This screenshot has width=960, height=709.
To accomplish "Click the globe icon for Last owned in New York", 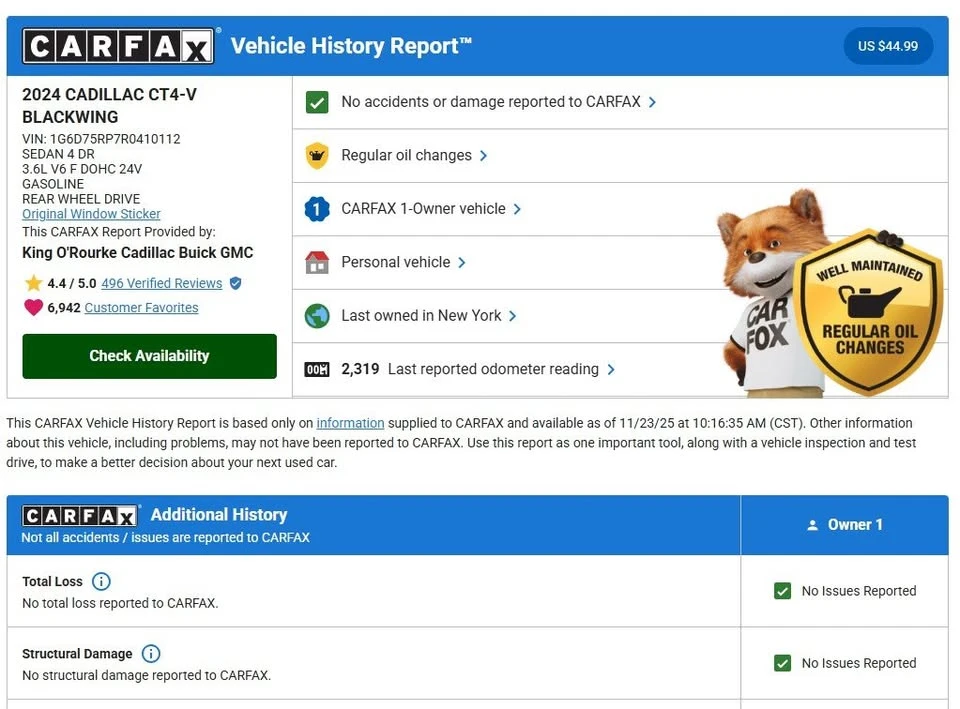I will (x=317, y=316).
